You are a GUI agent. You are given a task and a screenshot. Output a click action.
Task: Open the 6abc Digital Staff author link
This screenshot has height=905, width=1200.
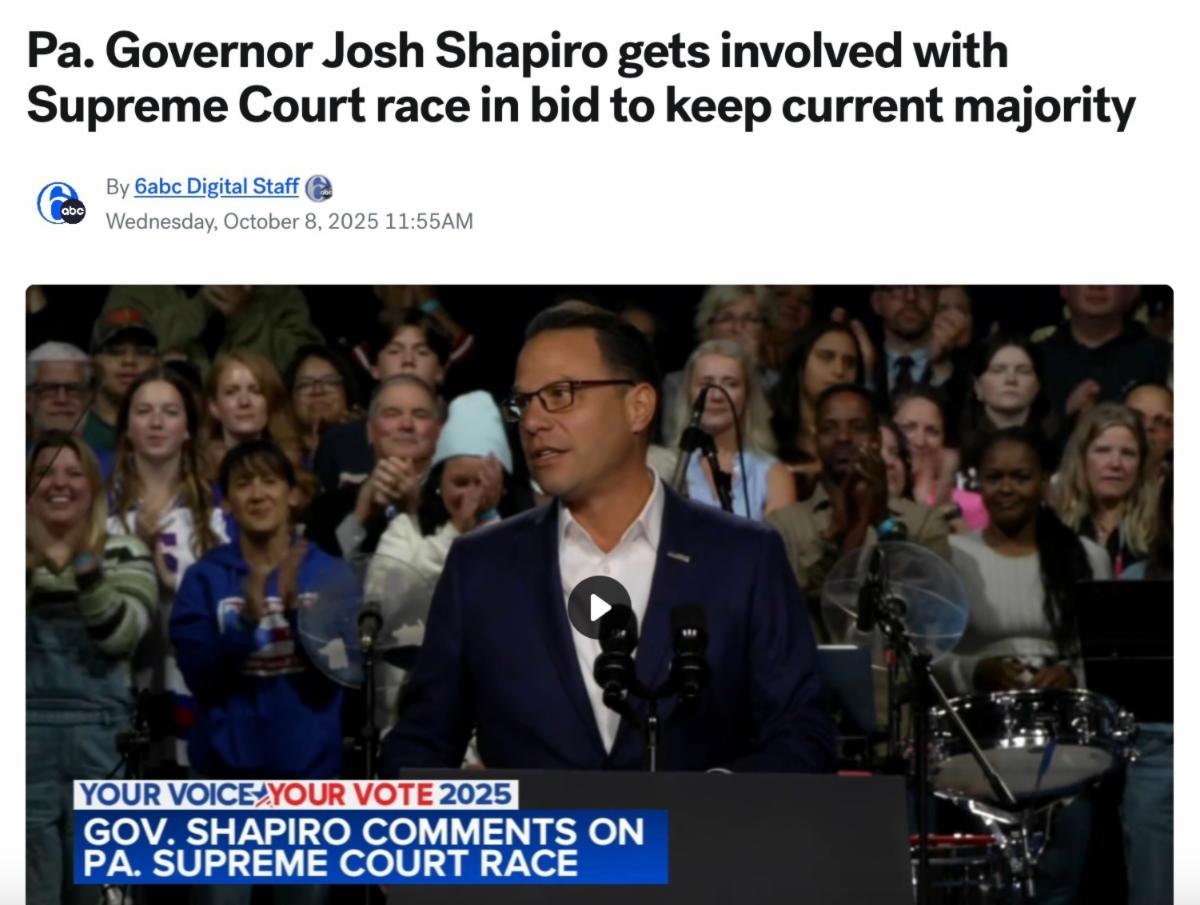click(x=216, y=187)
